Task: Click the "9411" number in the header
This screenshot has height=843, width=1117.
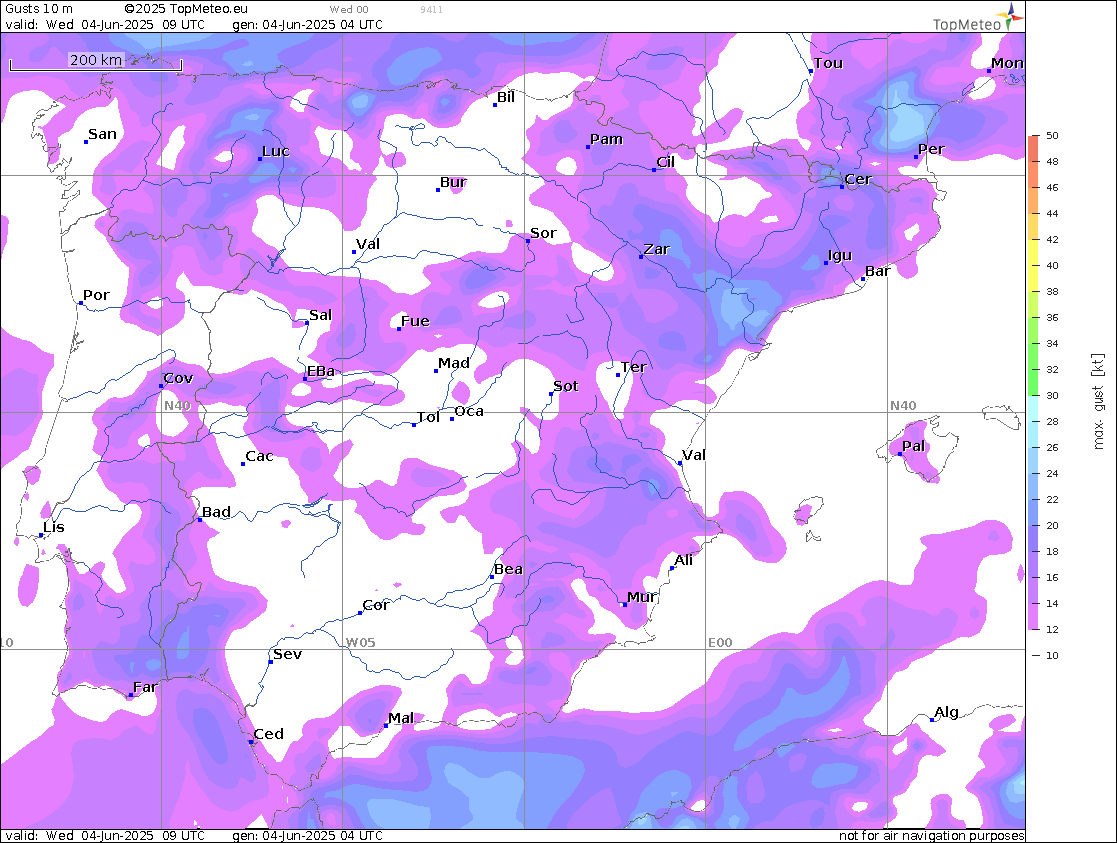Action: click(431, 9)
